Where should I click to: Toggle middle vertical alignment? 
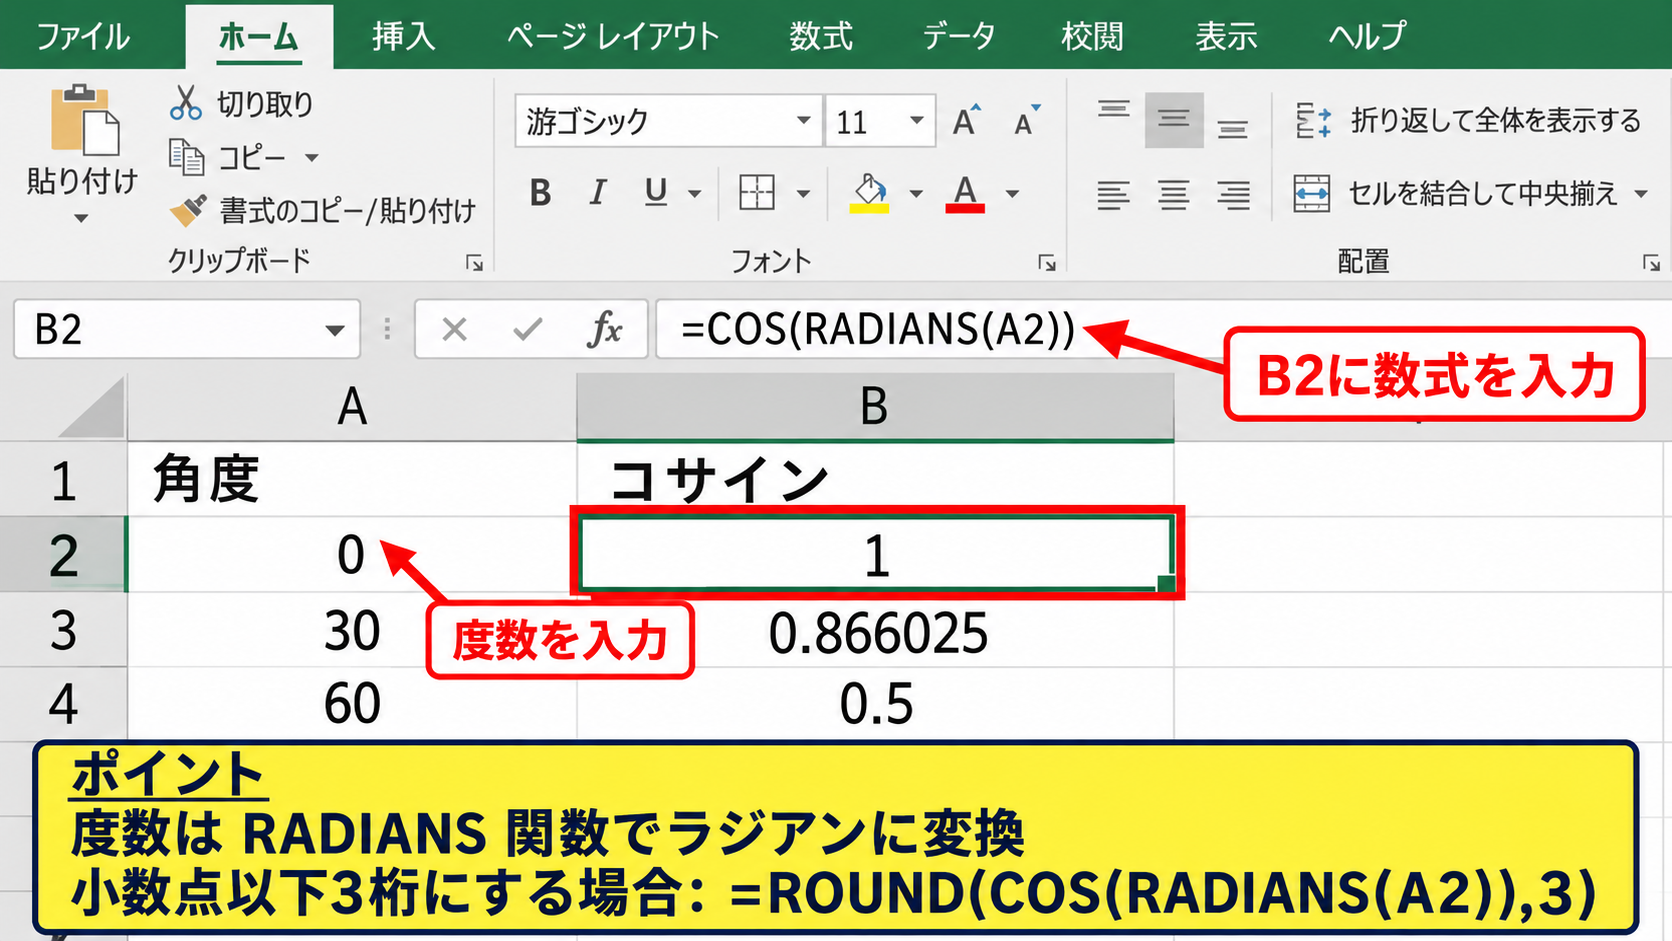point(1174,120)
